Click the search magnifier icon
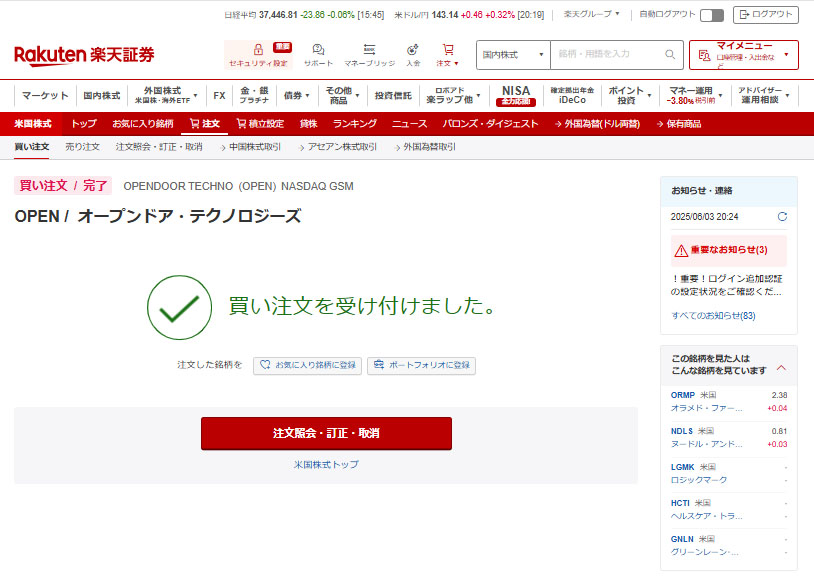The height and width of the screenshot is (578, 814). point(671,54)
